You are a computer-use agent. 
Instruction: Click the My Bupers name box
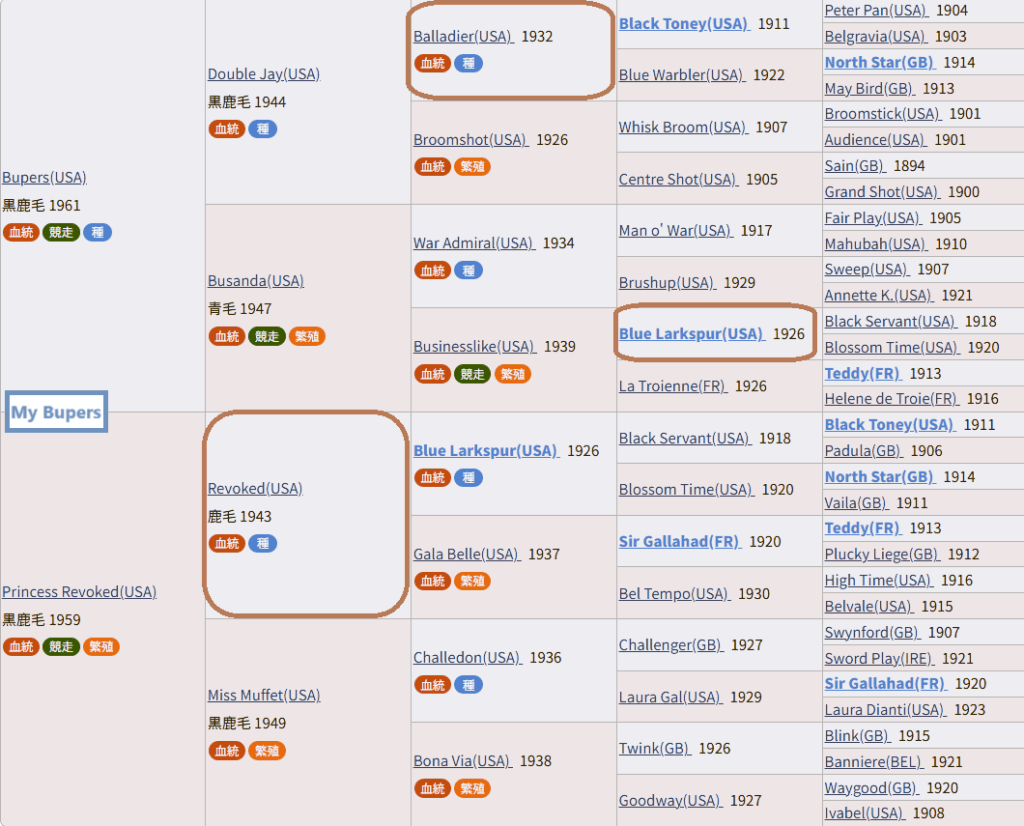coord(56,412)
